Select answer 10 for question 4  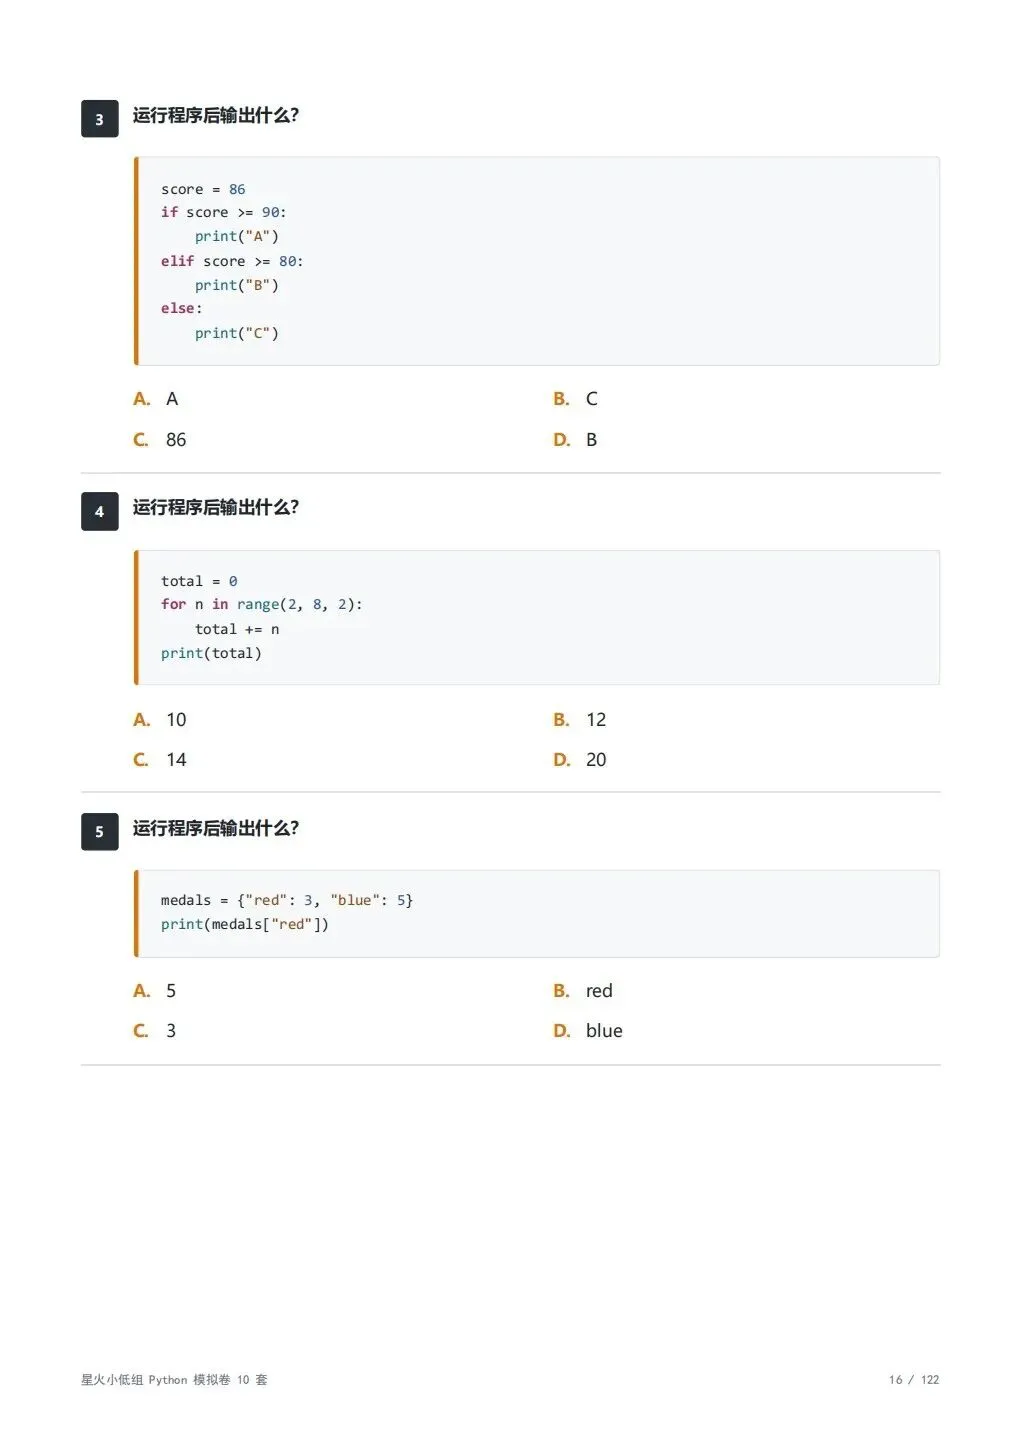tap(160, 720)
